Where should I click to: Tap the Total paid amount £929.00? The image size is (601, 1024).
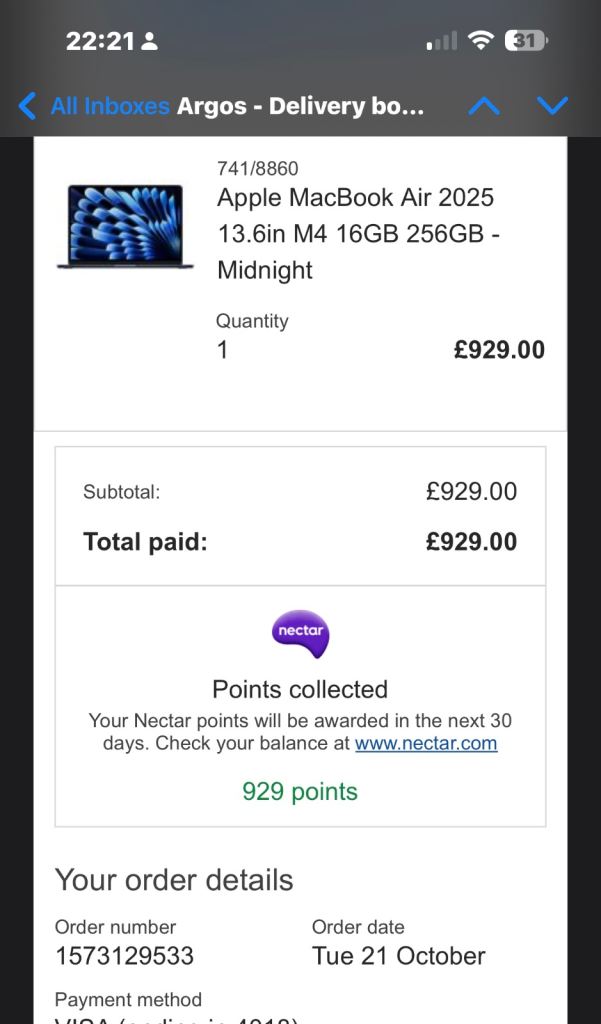pos(471,542)
